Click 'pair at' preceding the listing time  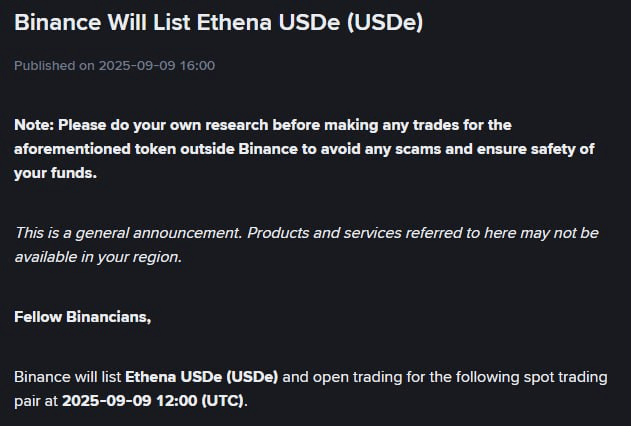click(x=36, y=401)
